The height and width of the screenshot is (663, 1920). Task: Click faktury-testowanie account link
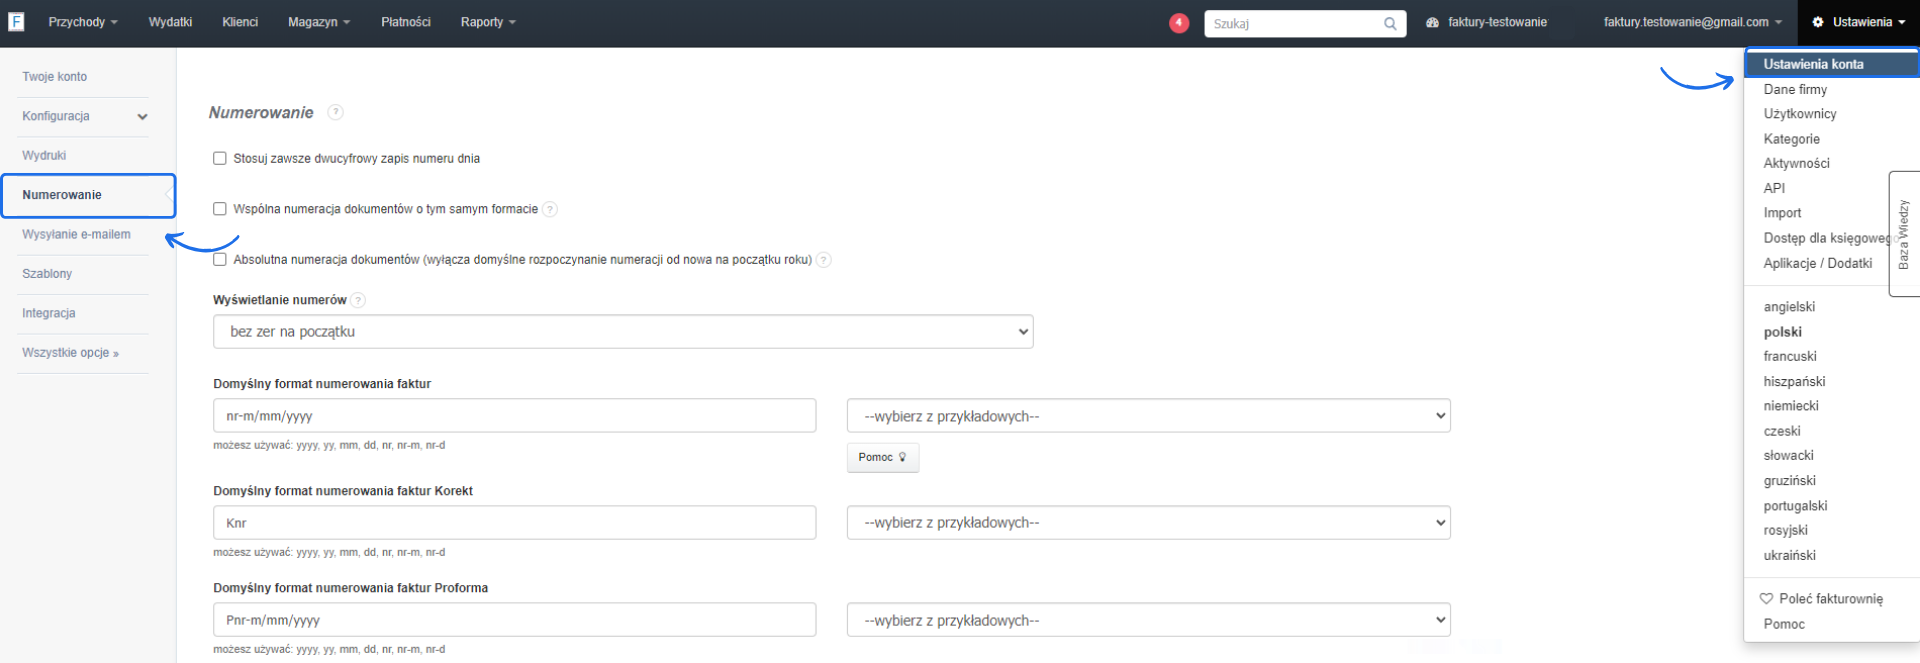click(1497, 22)
